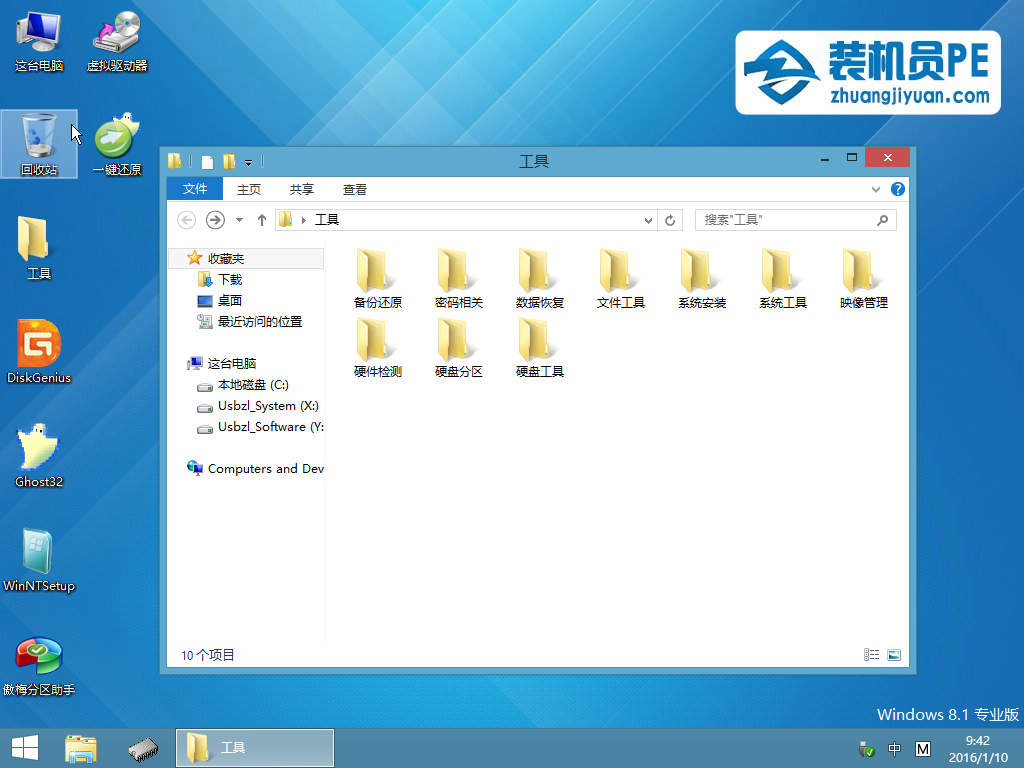The image size is (1024, 768).
Task: Launch Ghost32 from the desktop
Action: (x=39, y=456)
